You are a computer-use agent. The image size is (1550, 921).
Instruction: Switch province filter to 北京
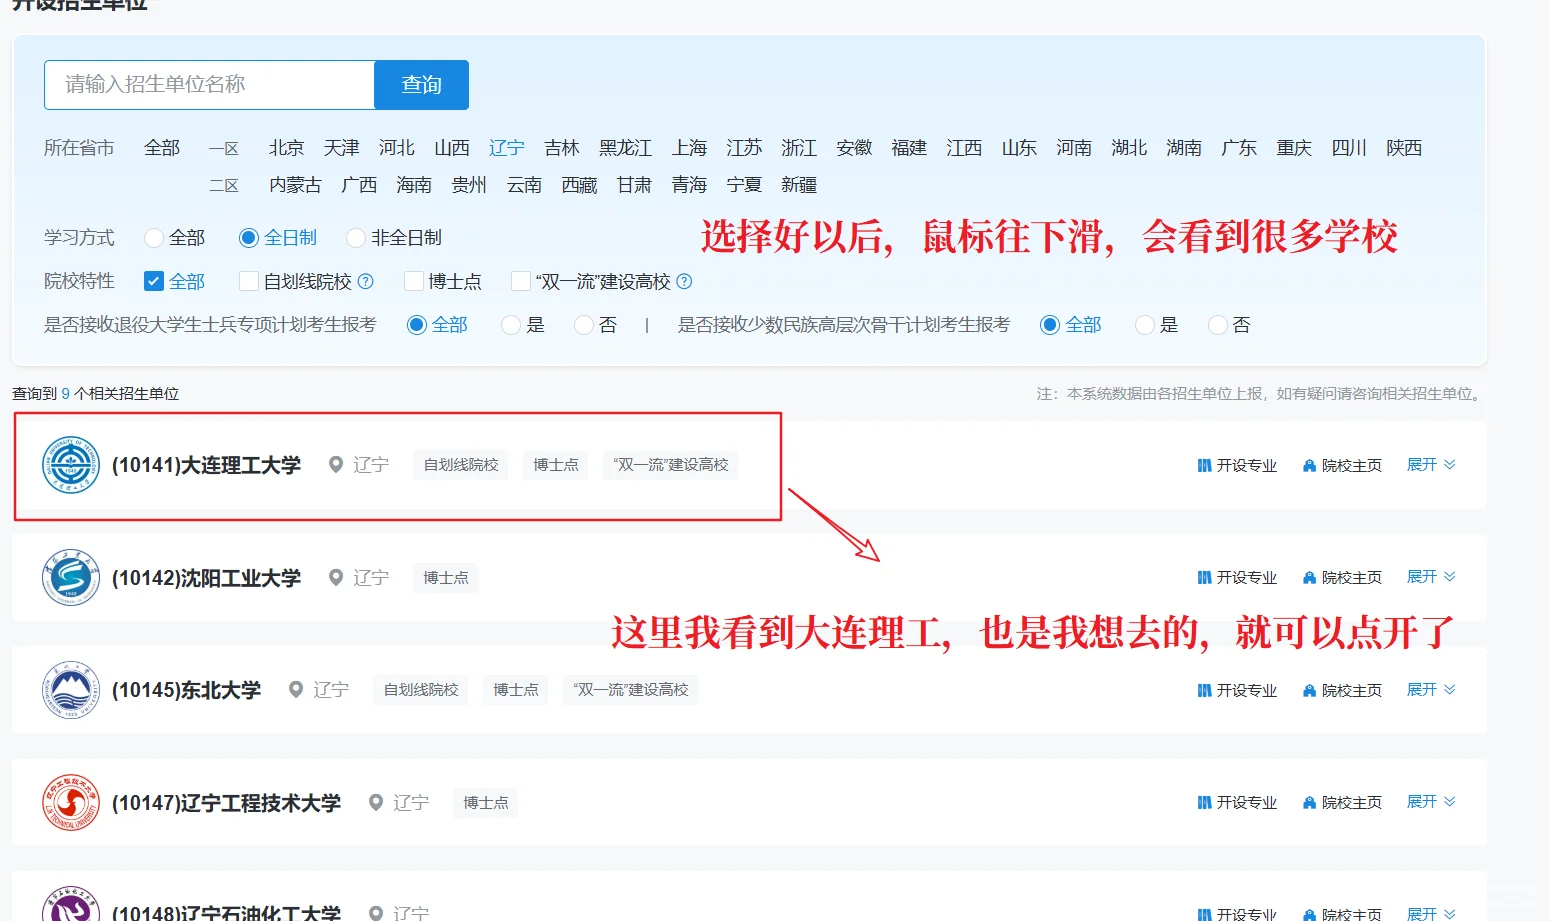pyautogui.click(x=285, y=147)
